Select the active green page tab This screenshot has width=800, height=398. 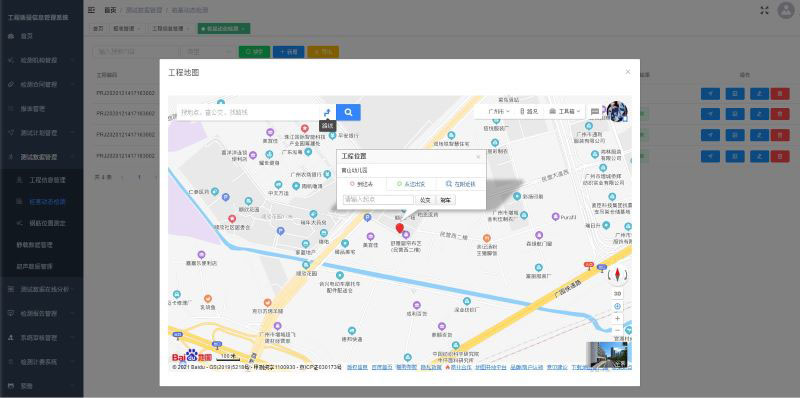[x=224, y=29]
